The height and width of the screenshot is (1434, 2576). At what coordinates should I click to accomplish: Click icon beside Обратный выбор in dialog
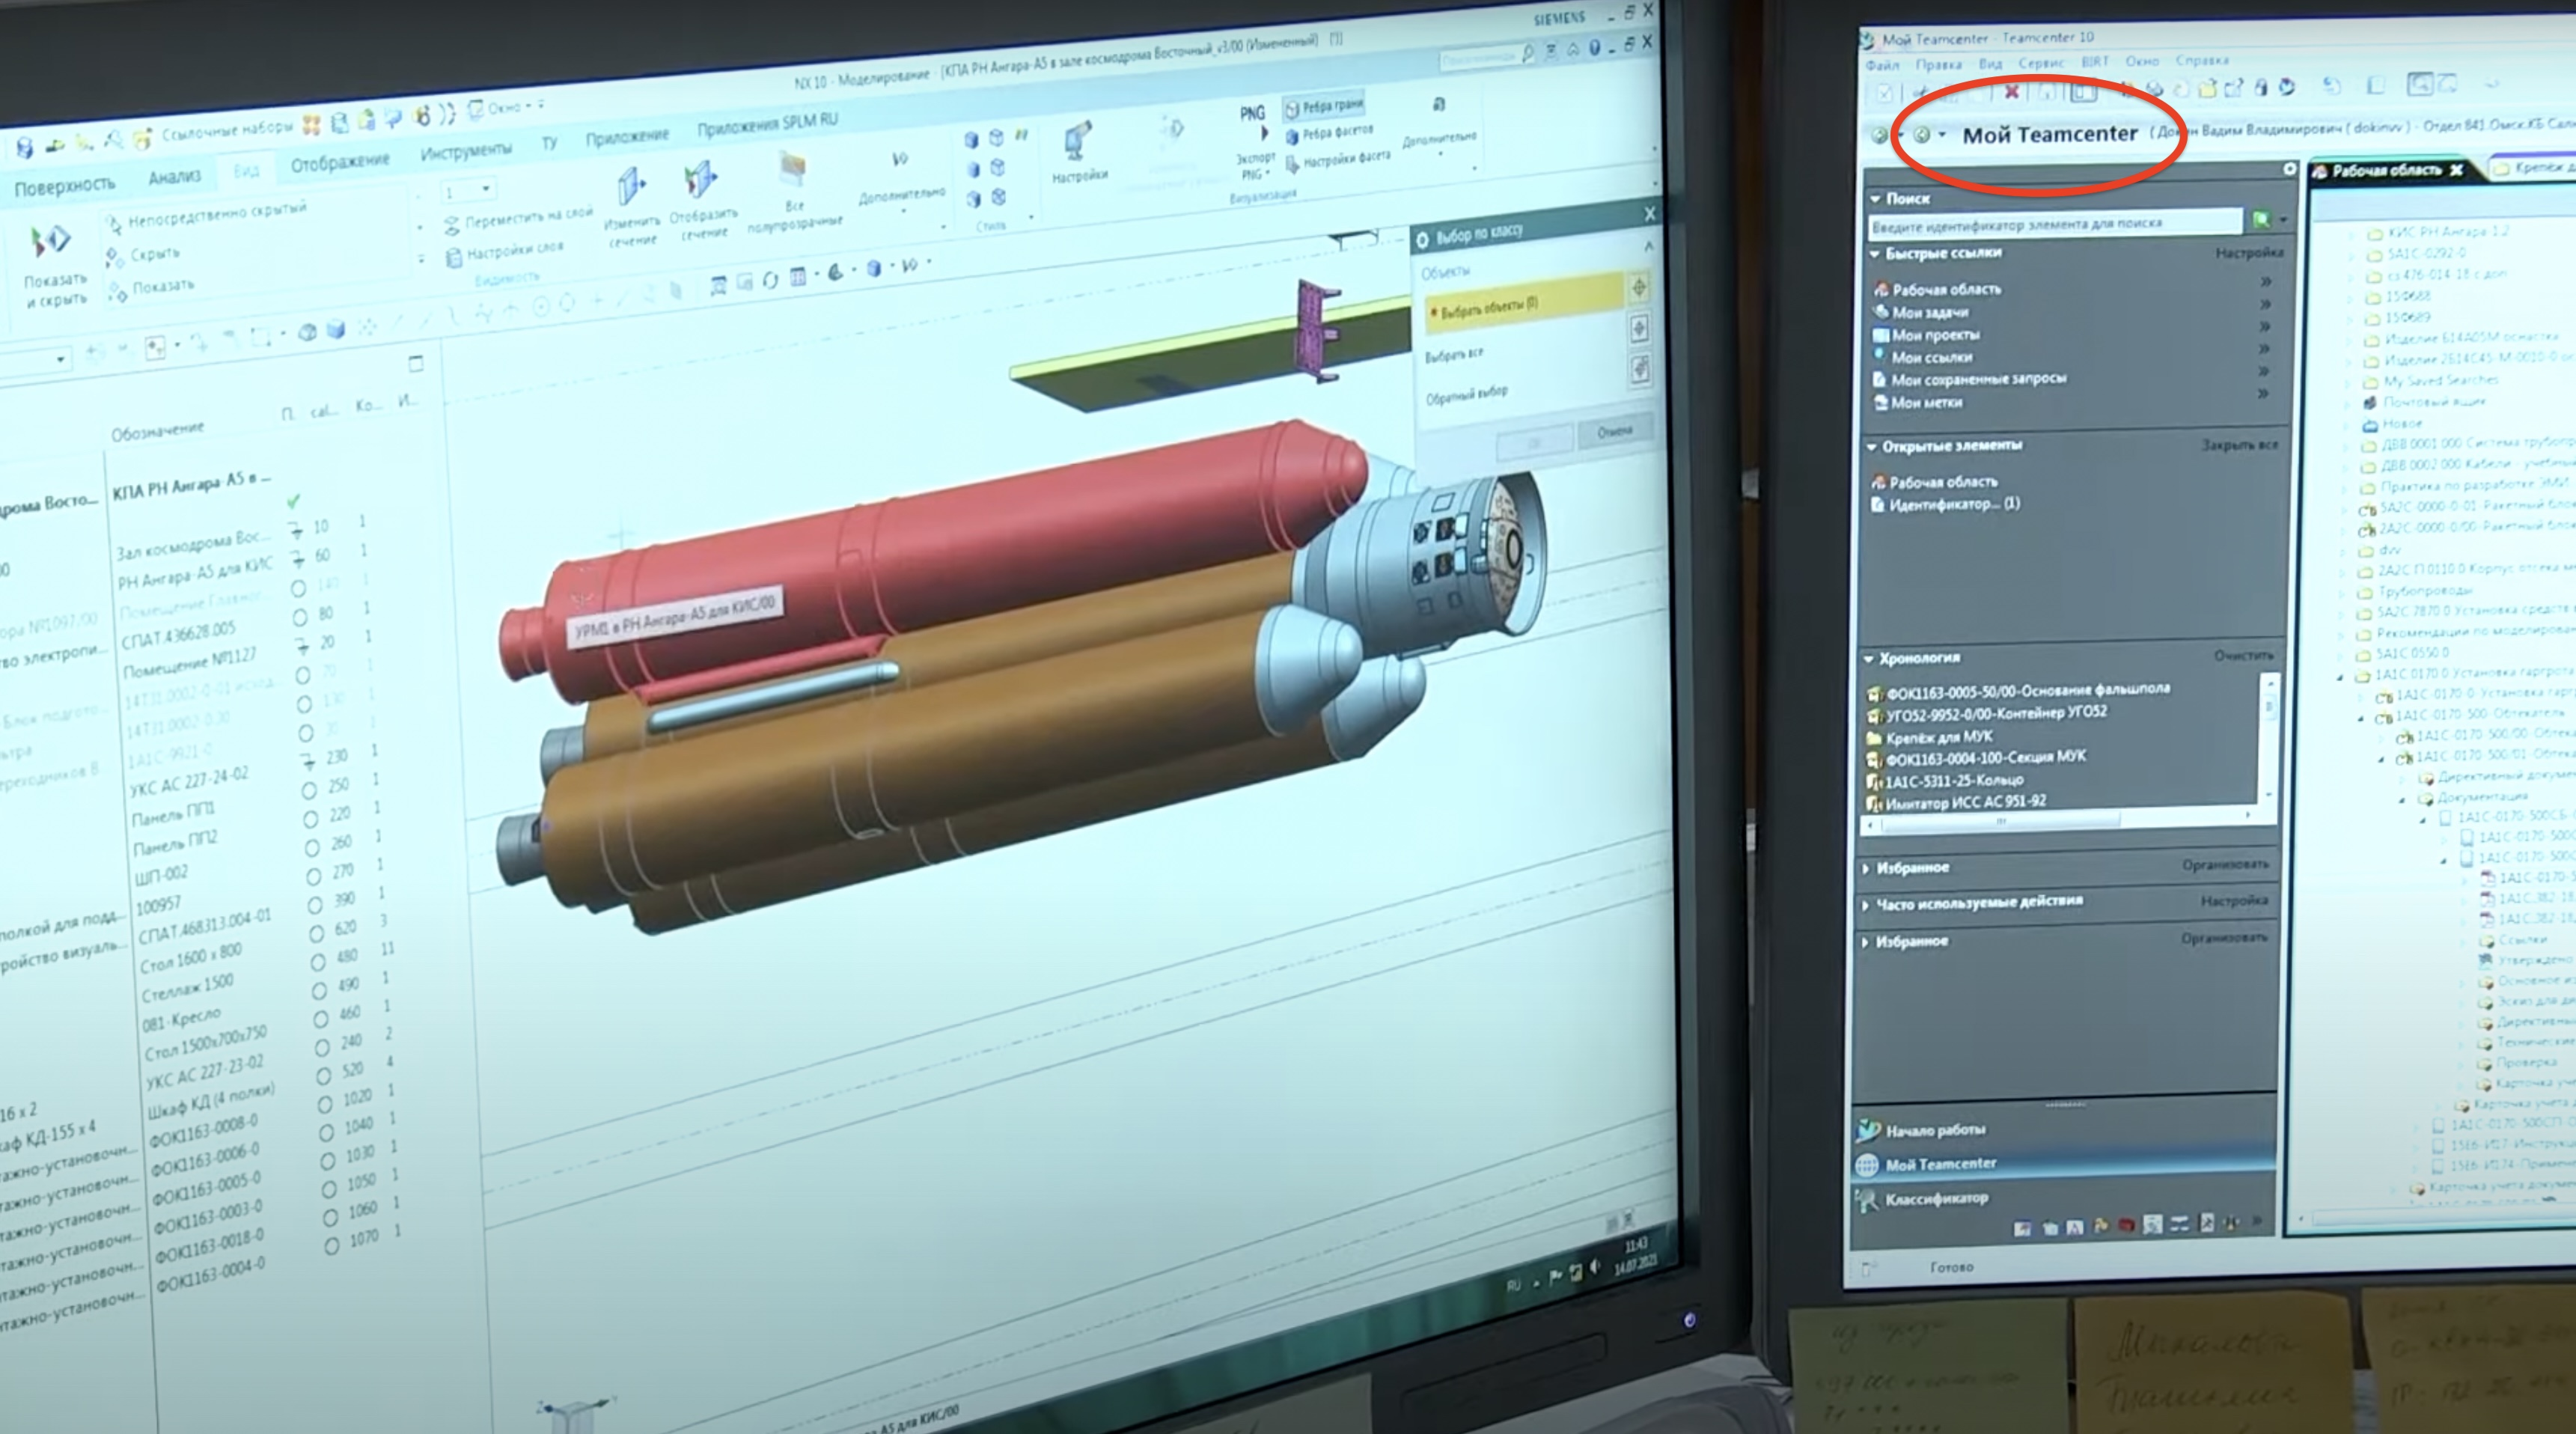(x=1640, y=369)
